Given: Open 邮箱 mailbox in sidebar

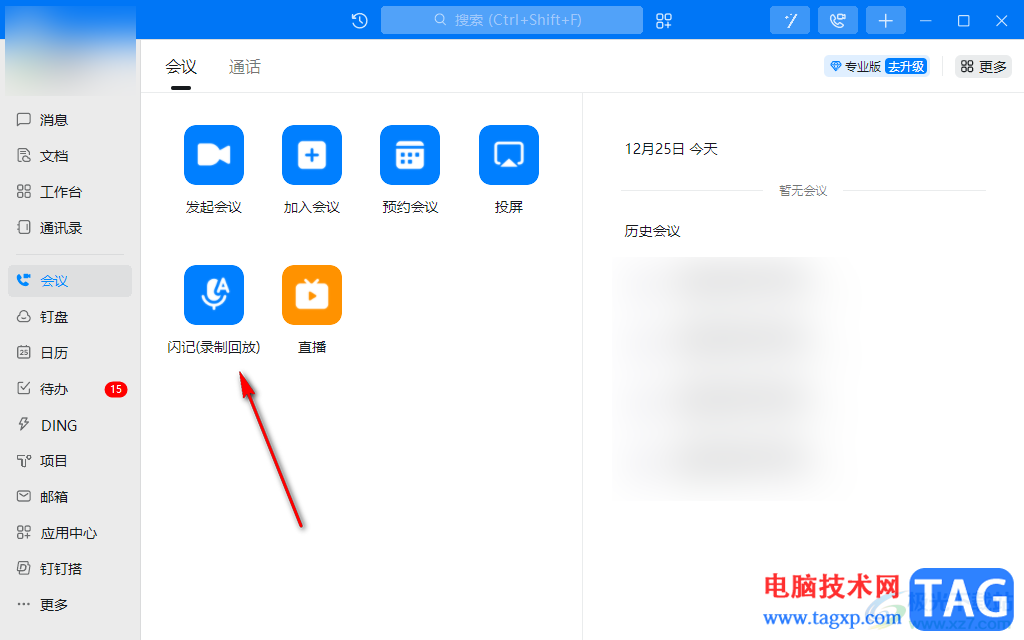Looking at the screenshot, I should click(70, 497).
